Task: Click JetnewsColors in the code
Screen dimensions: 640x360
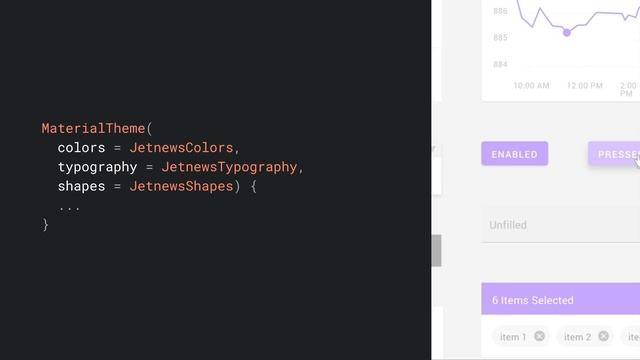Action: [181, 148]
